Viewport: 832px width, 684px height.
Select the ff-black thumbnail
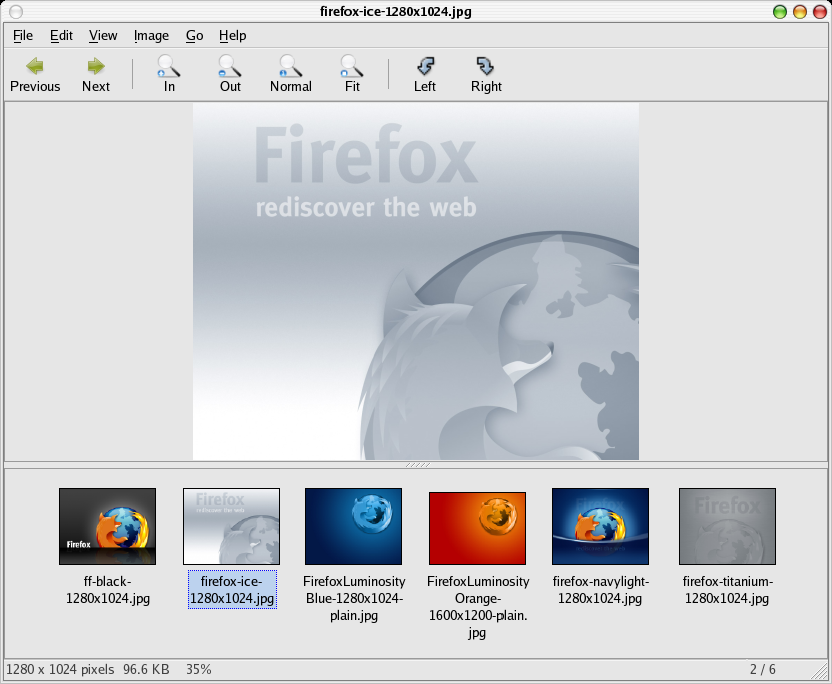[x=107, y=527]
